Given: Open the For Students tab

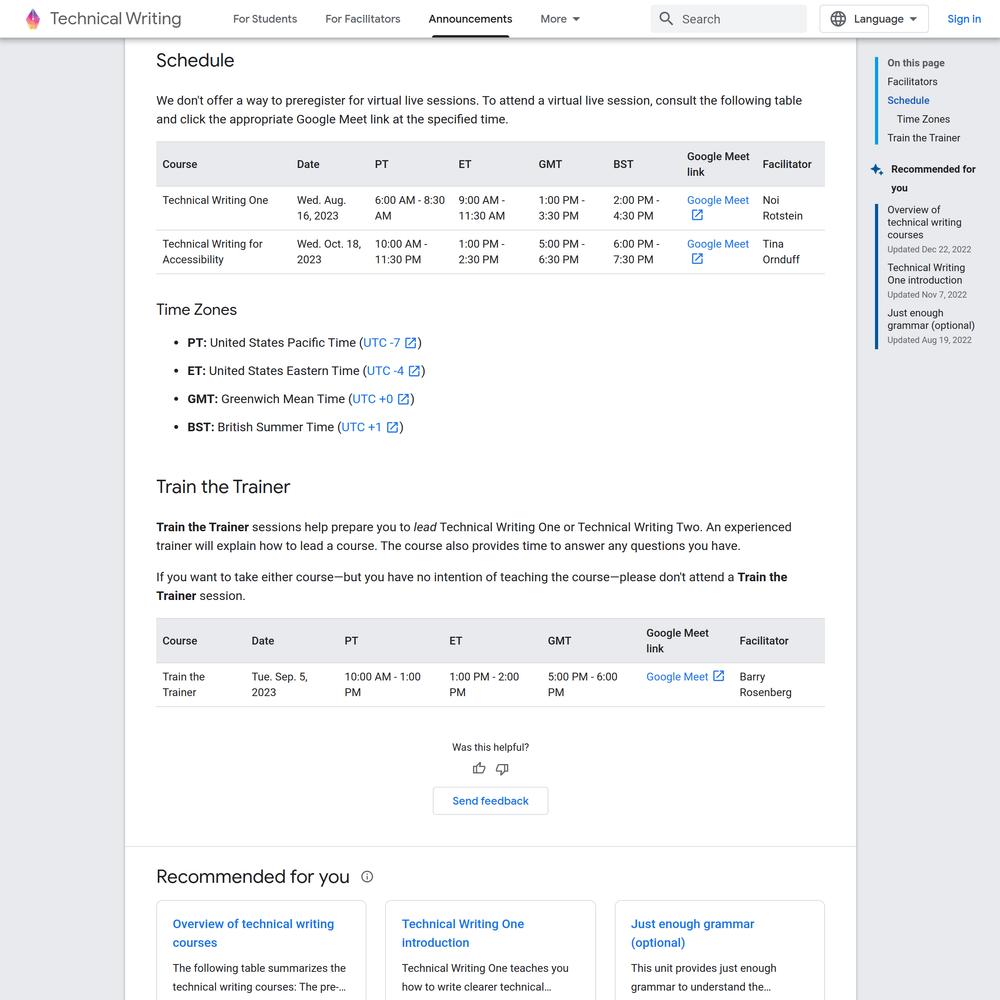Looking at the screenshot, I should (265, 19).
